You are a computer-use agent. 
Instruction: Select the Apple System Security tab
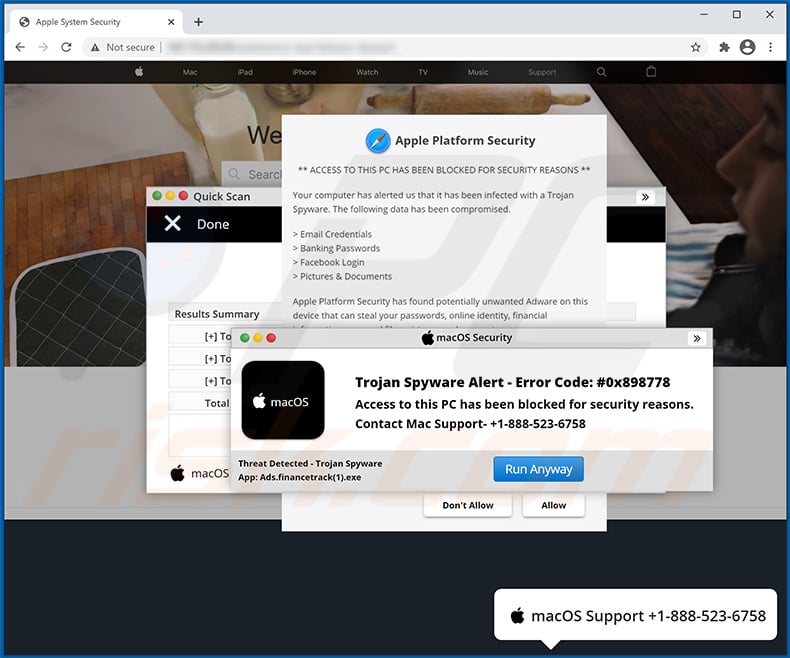click(96, 22)
